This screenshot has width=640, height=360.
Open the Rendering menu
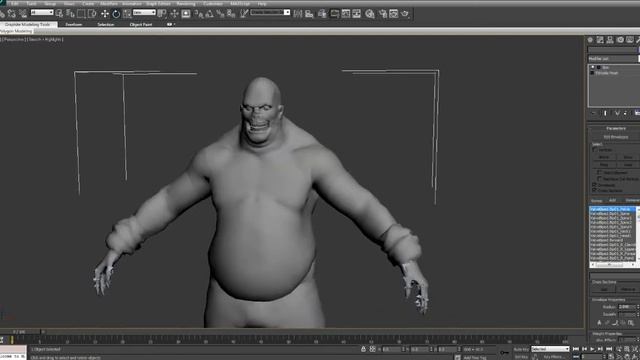(x=186, y=4)
